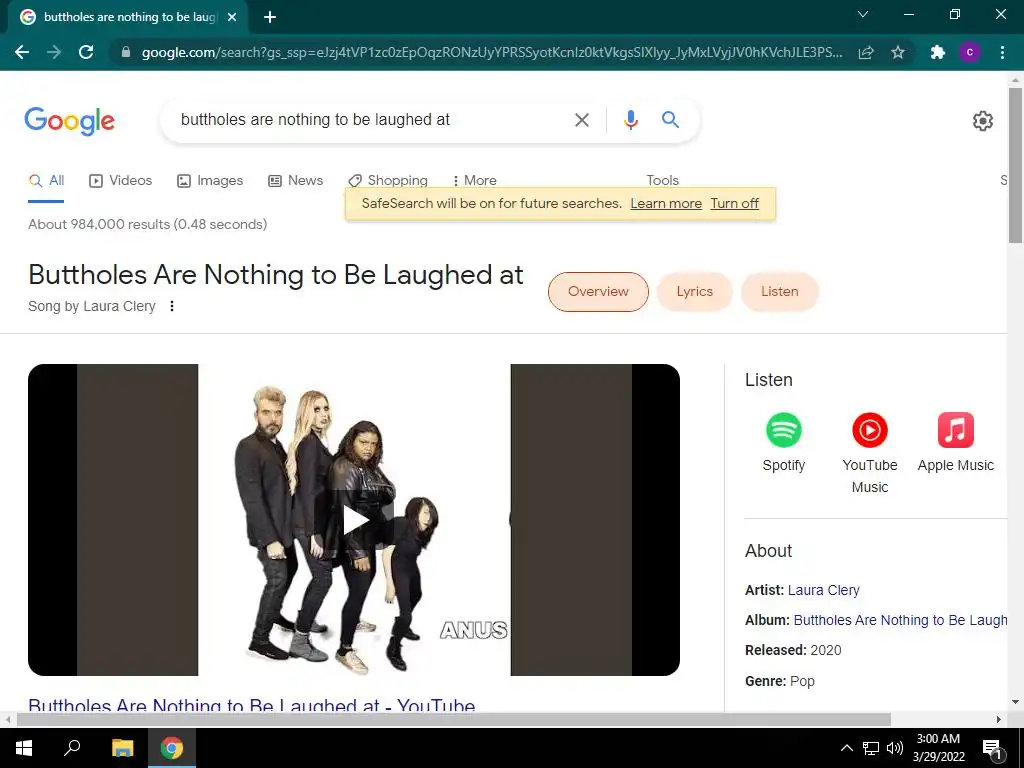The width and height of the screenshot is (1024, 768).
Task: Open the Extensions puzzle icon
Action: point(938,52)
